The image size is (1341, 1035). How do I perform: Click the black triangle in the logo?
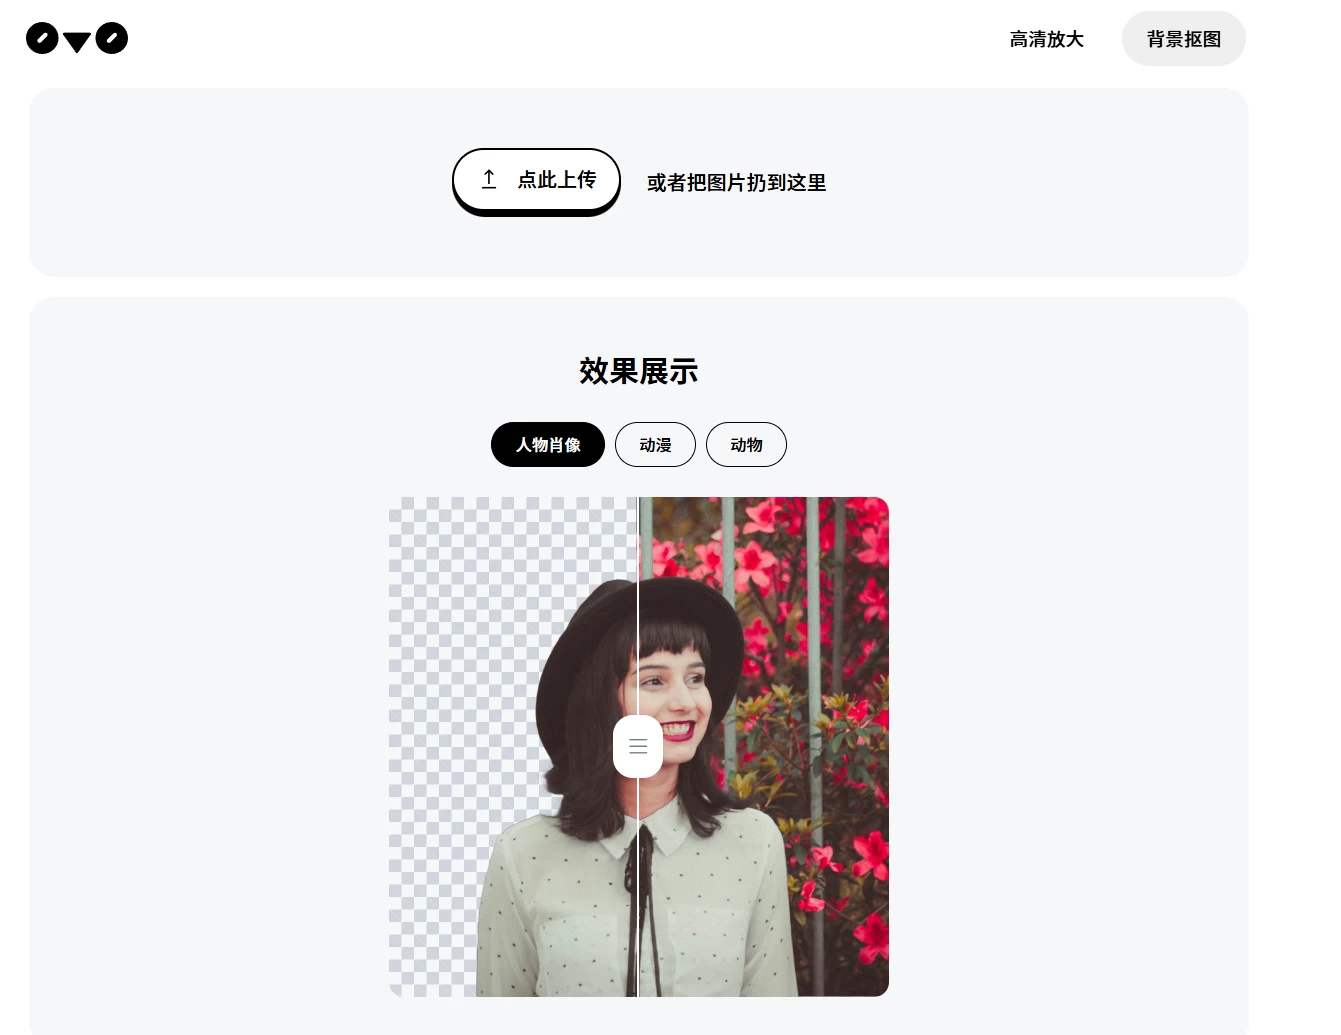77,42
